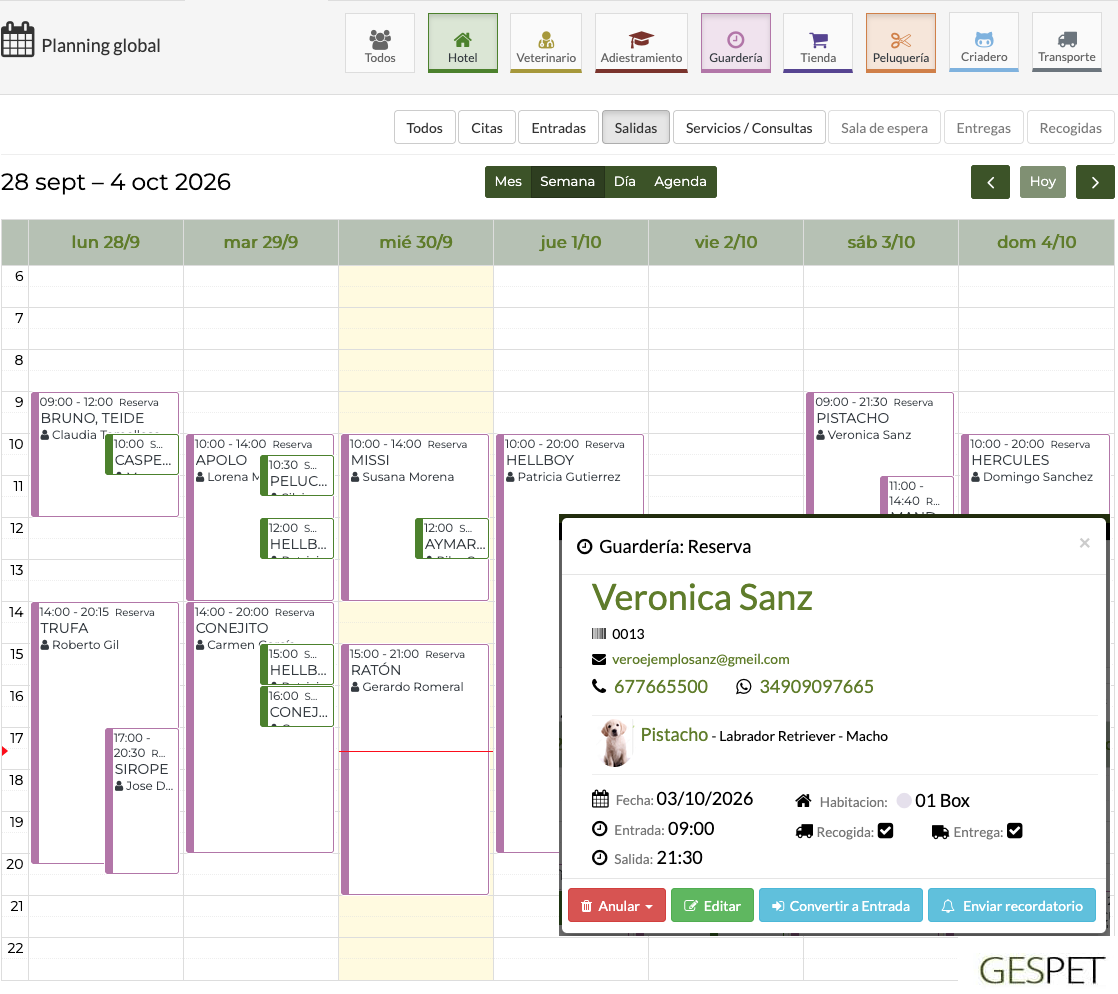Open the Transporte module
The width and height of the screenshot is (1118, 994).
[x=1067, y=43]
